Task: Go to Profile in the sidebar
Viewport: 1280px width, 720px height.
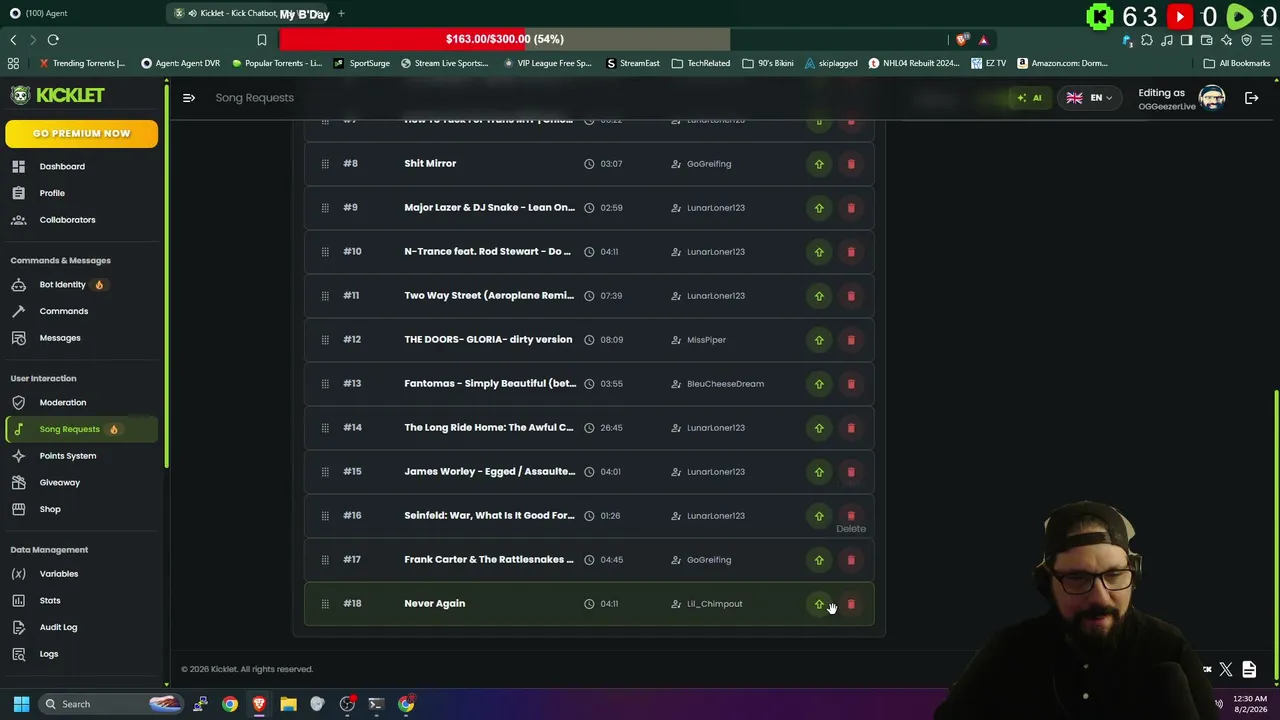Action: [x=52, y=193]
